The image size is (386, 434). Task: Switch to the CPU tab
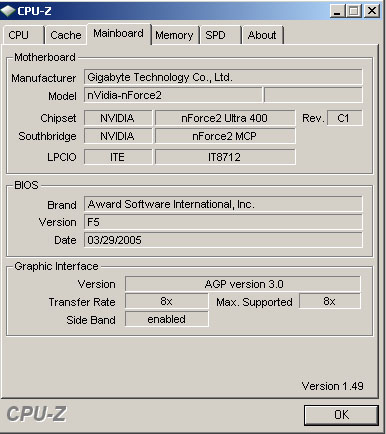(23, 35)
